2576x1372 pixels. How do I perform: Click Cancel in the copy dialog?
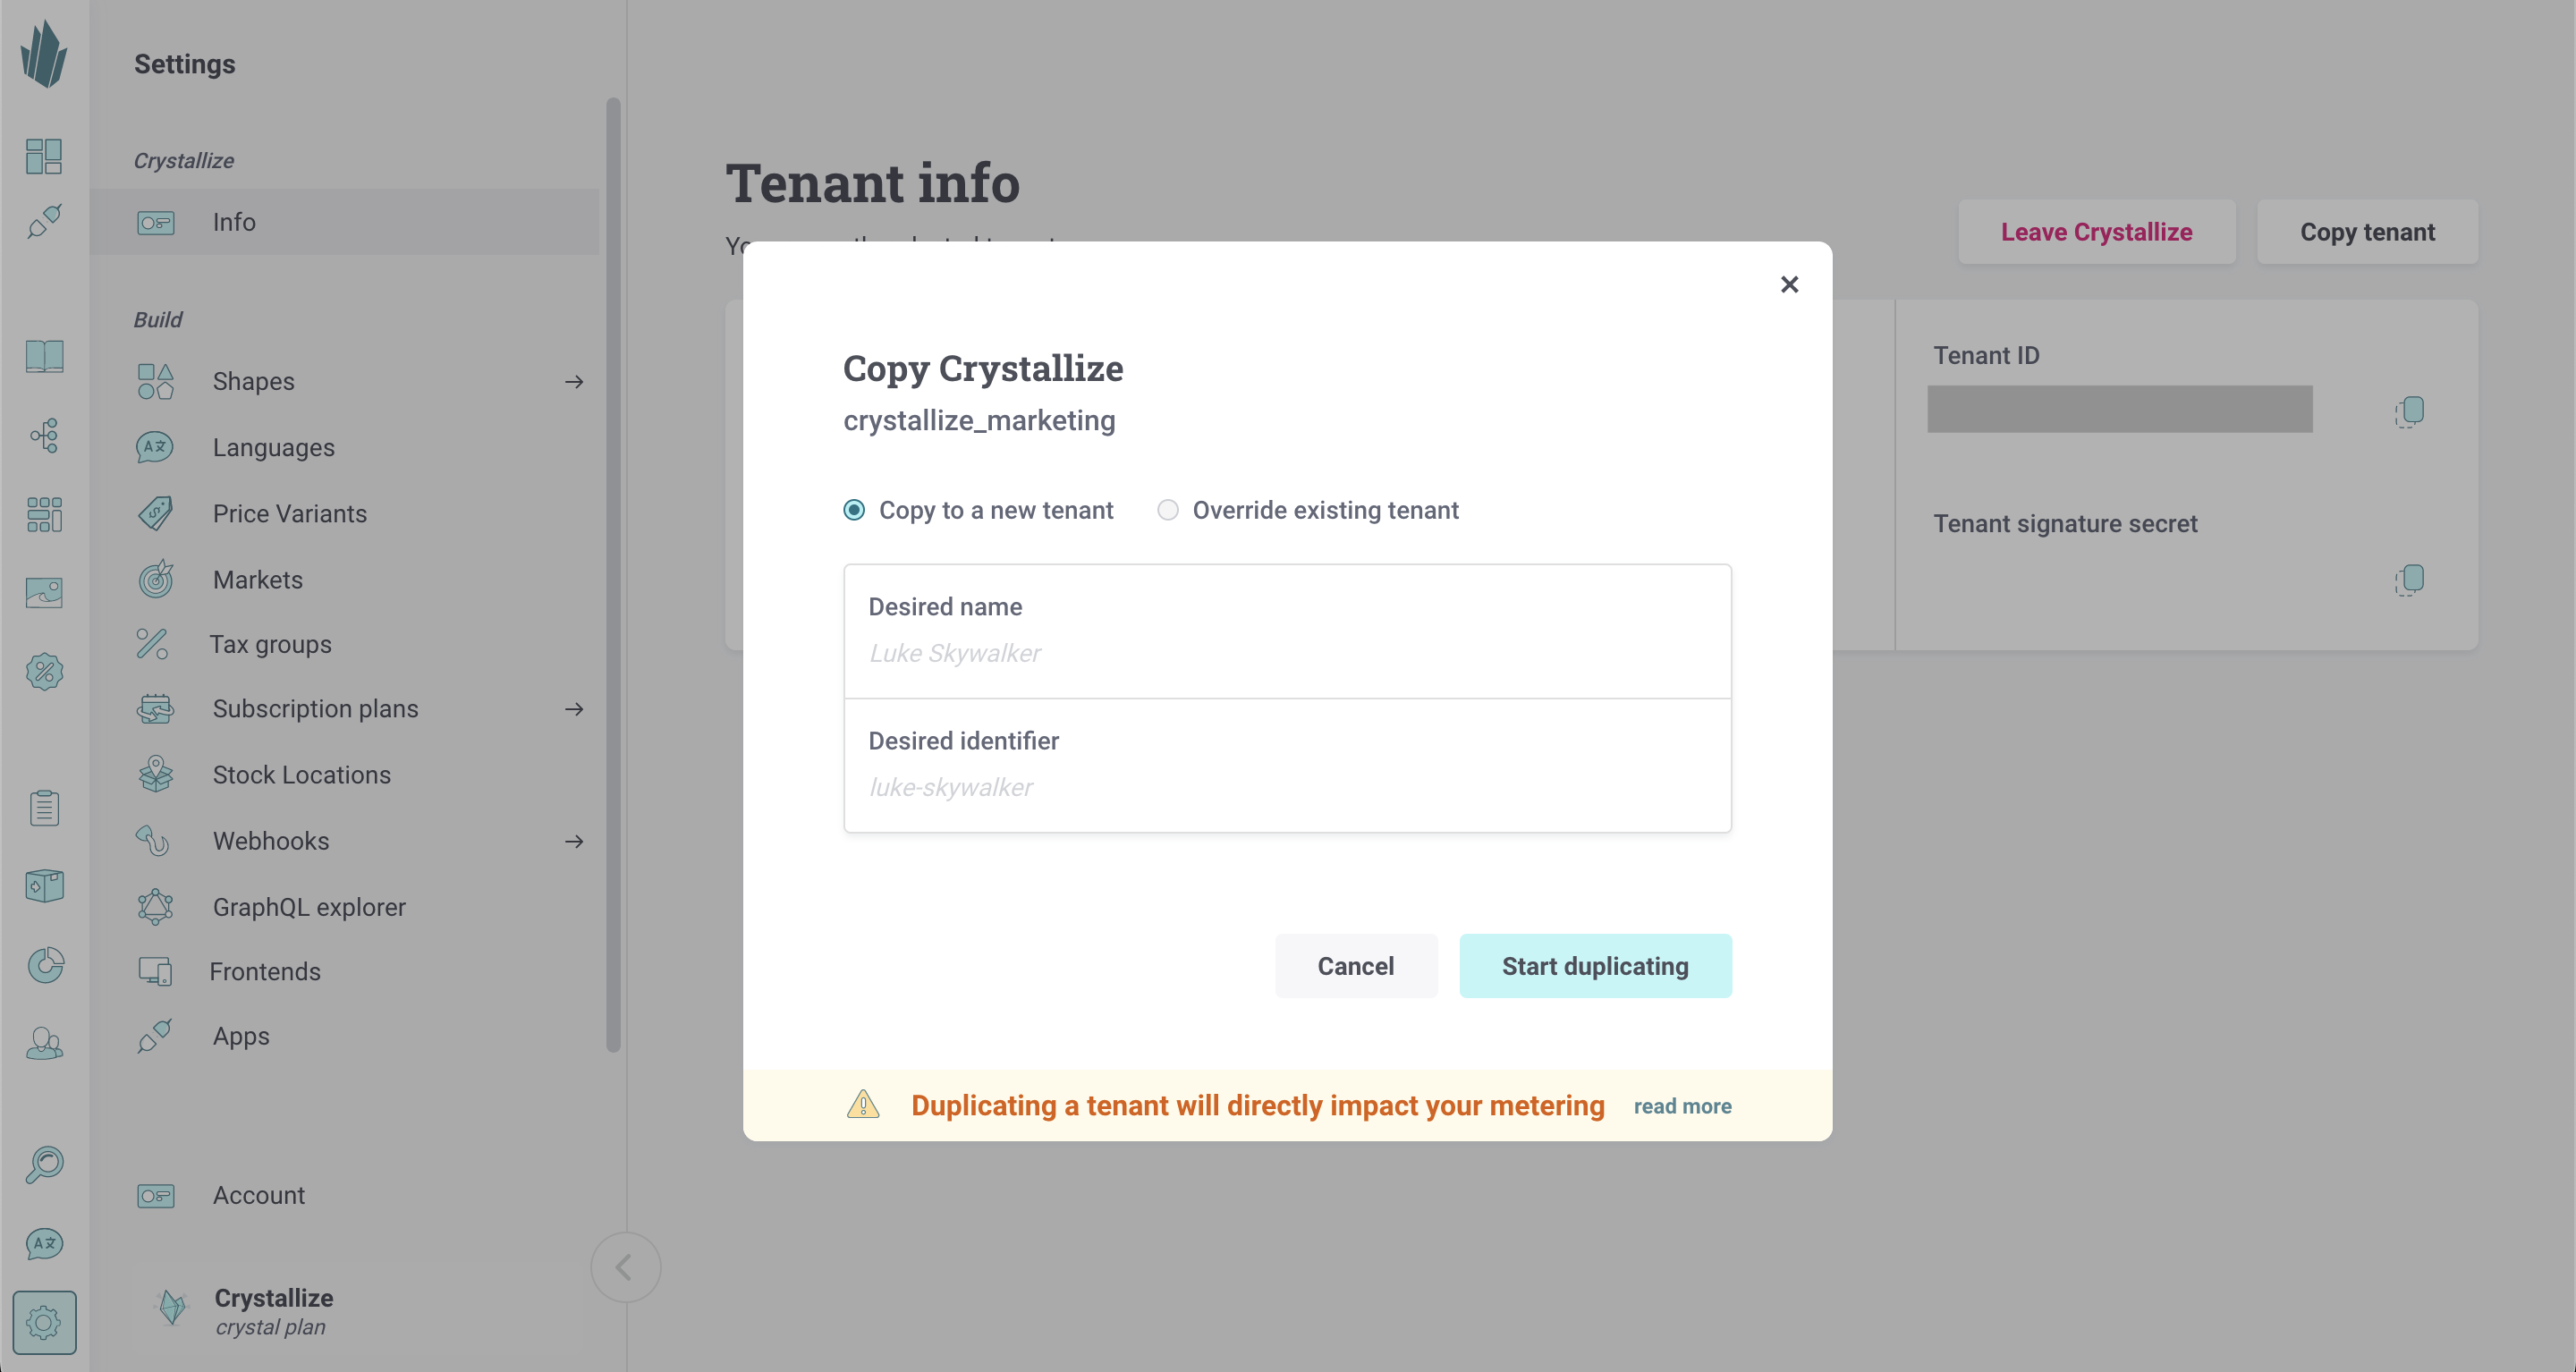[1355, 966]
